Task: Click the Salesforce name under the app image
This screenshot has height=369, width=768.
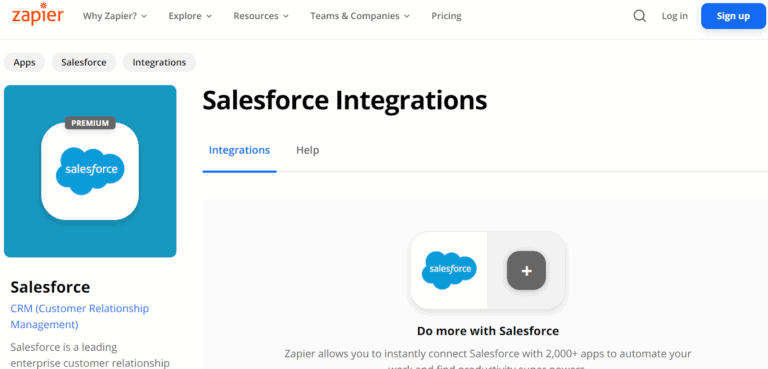Action: click(50, 287)
